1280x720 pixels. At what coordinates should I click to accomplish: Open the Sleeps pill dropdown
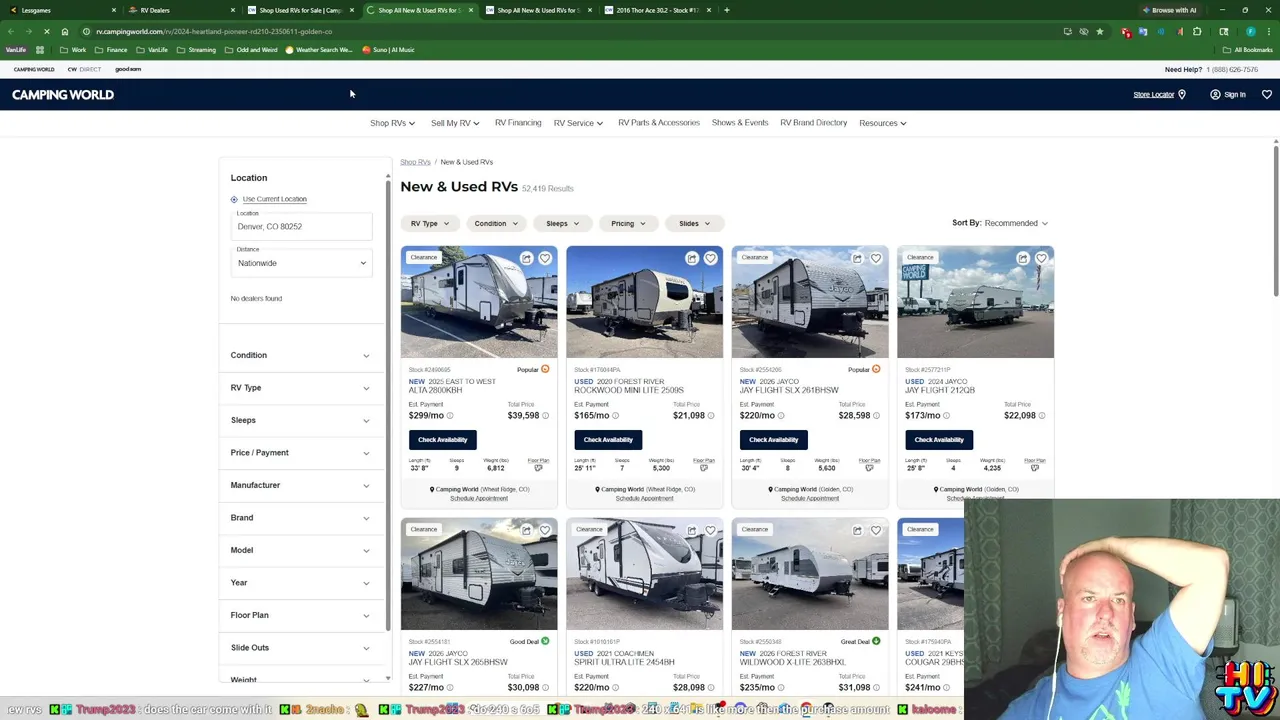[563, 223]
